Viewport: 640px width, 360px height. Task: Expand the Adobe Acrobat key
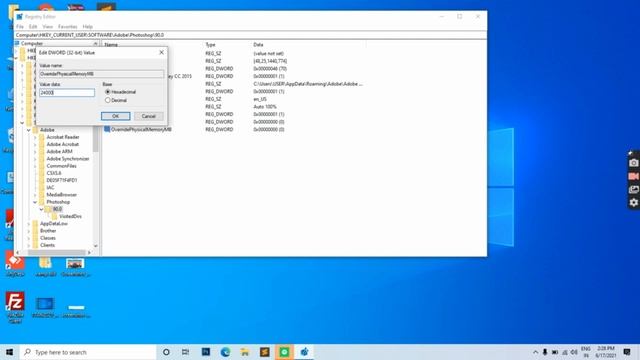click(35, 144)
